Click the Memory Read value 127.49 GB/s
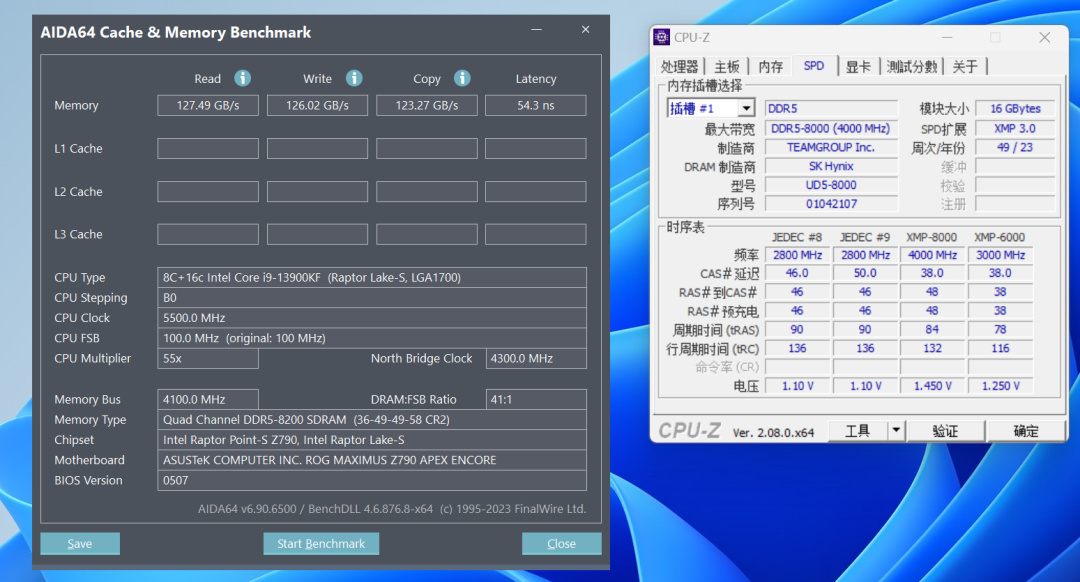This screenshot has height=582, width=1080. pos(208,105)
